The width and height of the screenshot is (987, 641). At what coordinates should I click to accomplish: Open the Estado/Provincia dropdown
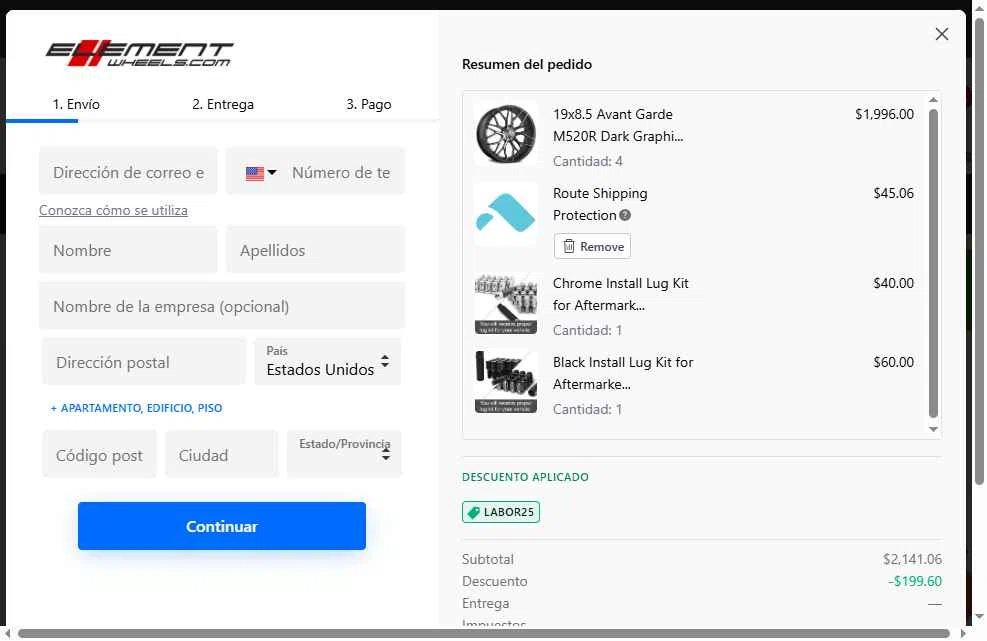click(x=344, y=455)
